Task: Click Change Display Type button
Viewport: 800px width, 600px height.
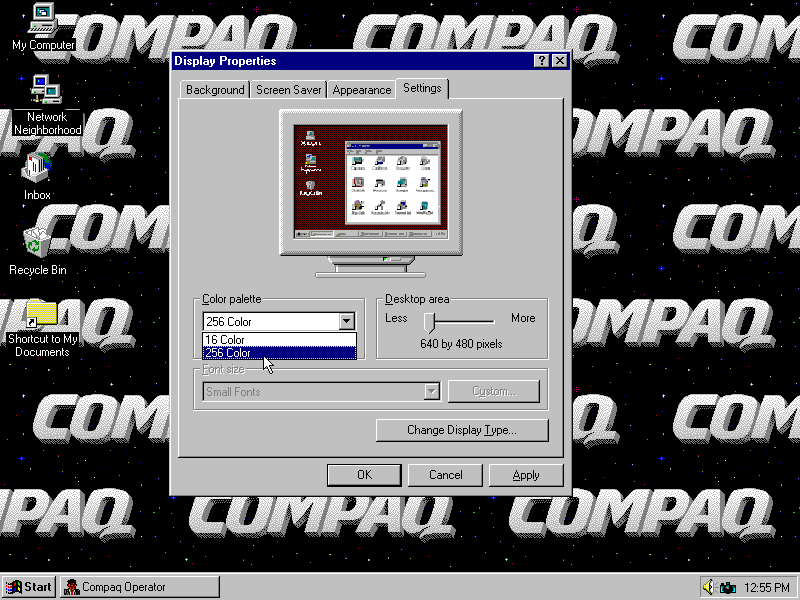Action: point(462,430)
